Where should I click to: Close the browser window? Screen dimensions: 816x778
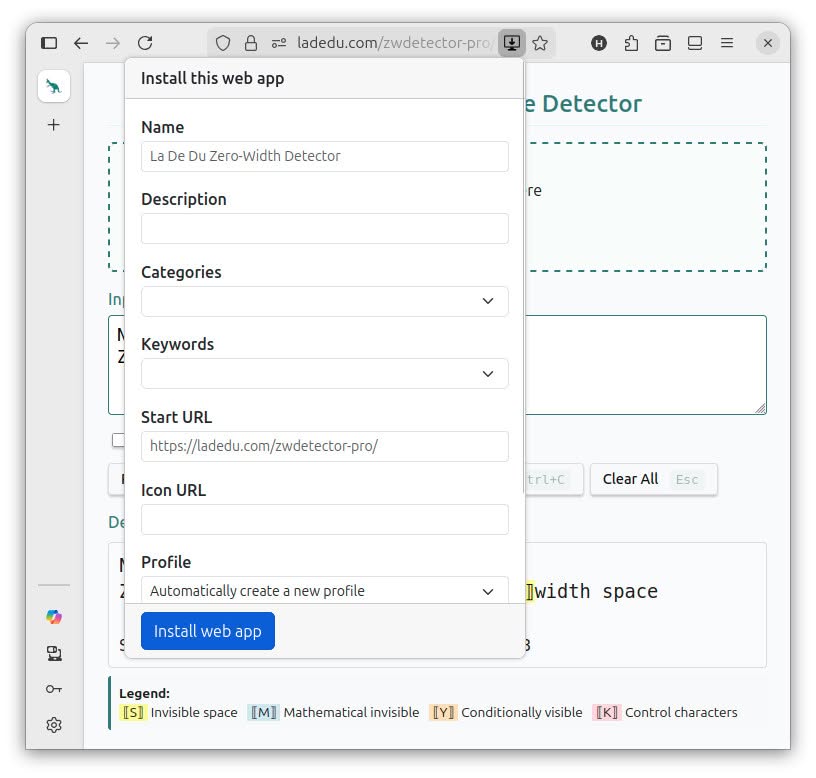coord(768,43)
